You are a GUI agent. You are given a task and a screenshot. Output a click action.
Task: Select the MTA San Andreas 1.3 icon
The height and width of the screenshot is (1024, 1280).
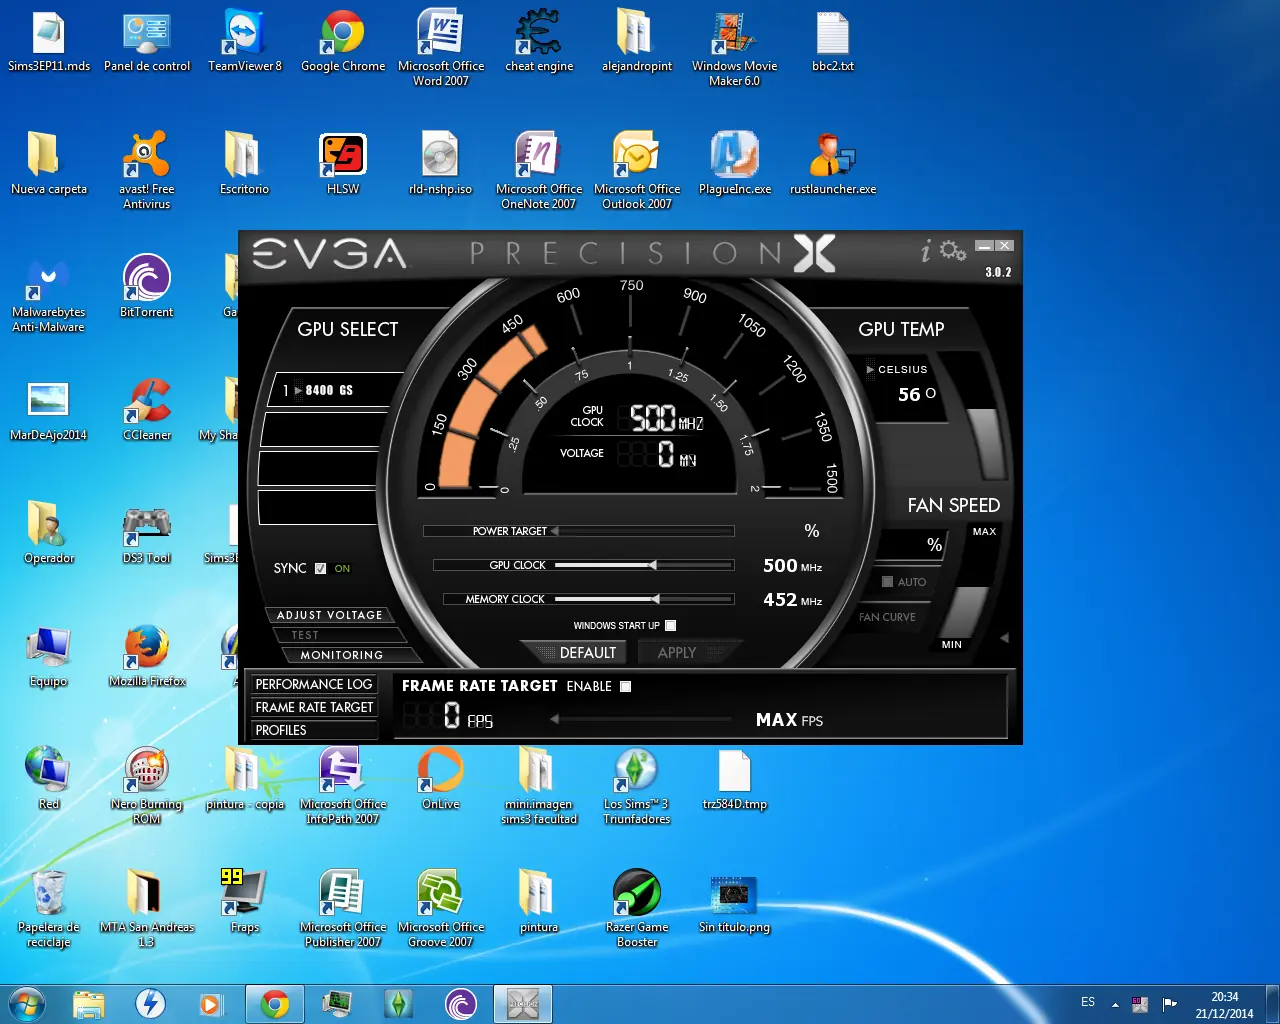point(147,909)
